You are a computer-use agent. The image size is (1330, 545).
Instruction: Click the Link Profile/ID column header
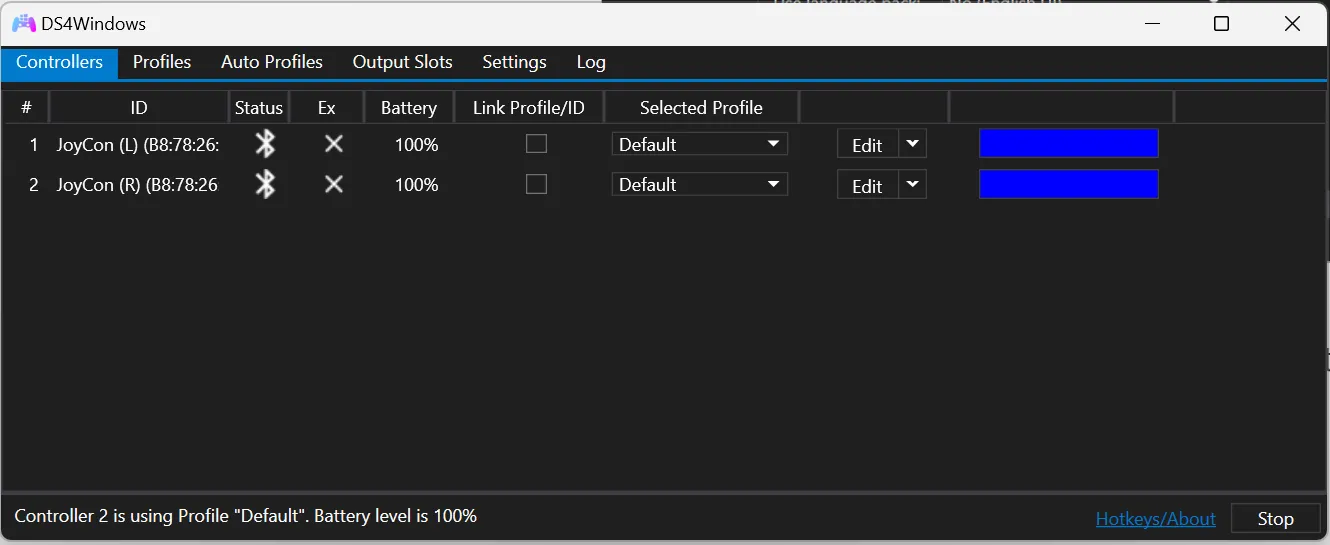click(x=529, y=107)
